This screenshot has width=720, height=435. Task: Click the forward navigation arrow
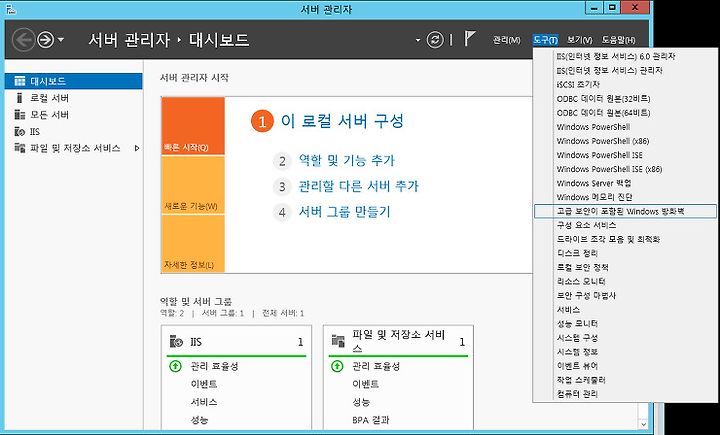pyautogui.click(x=45, y=40)
